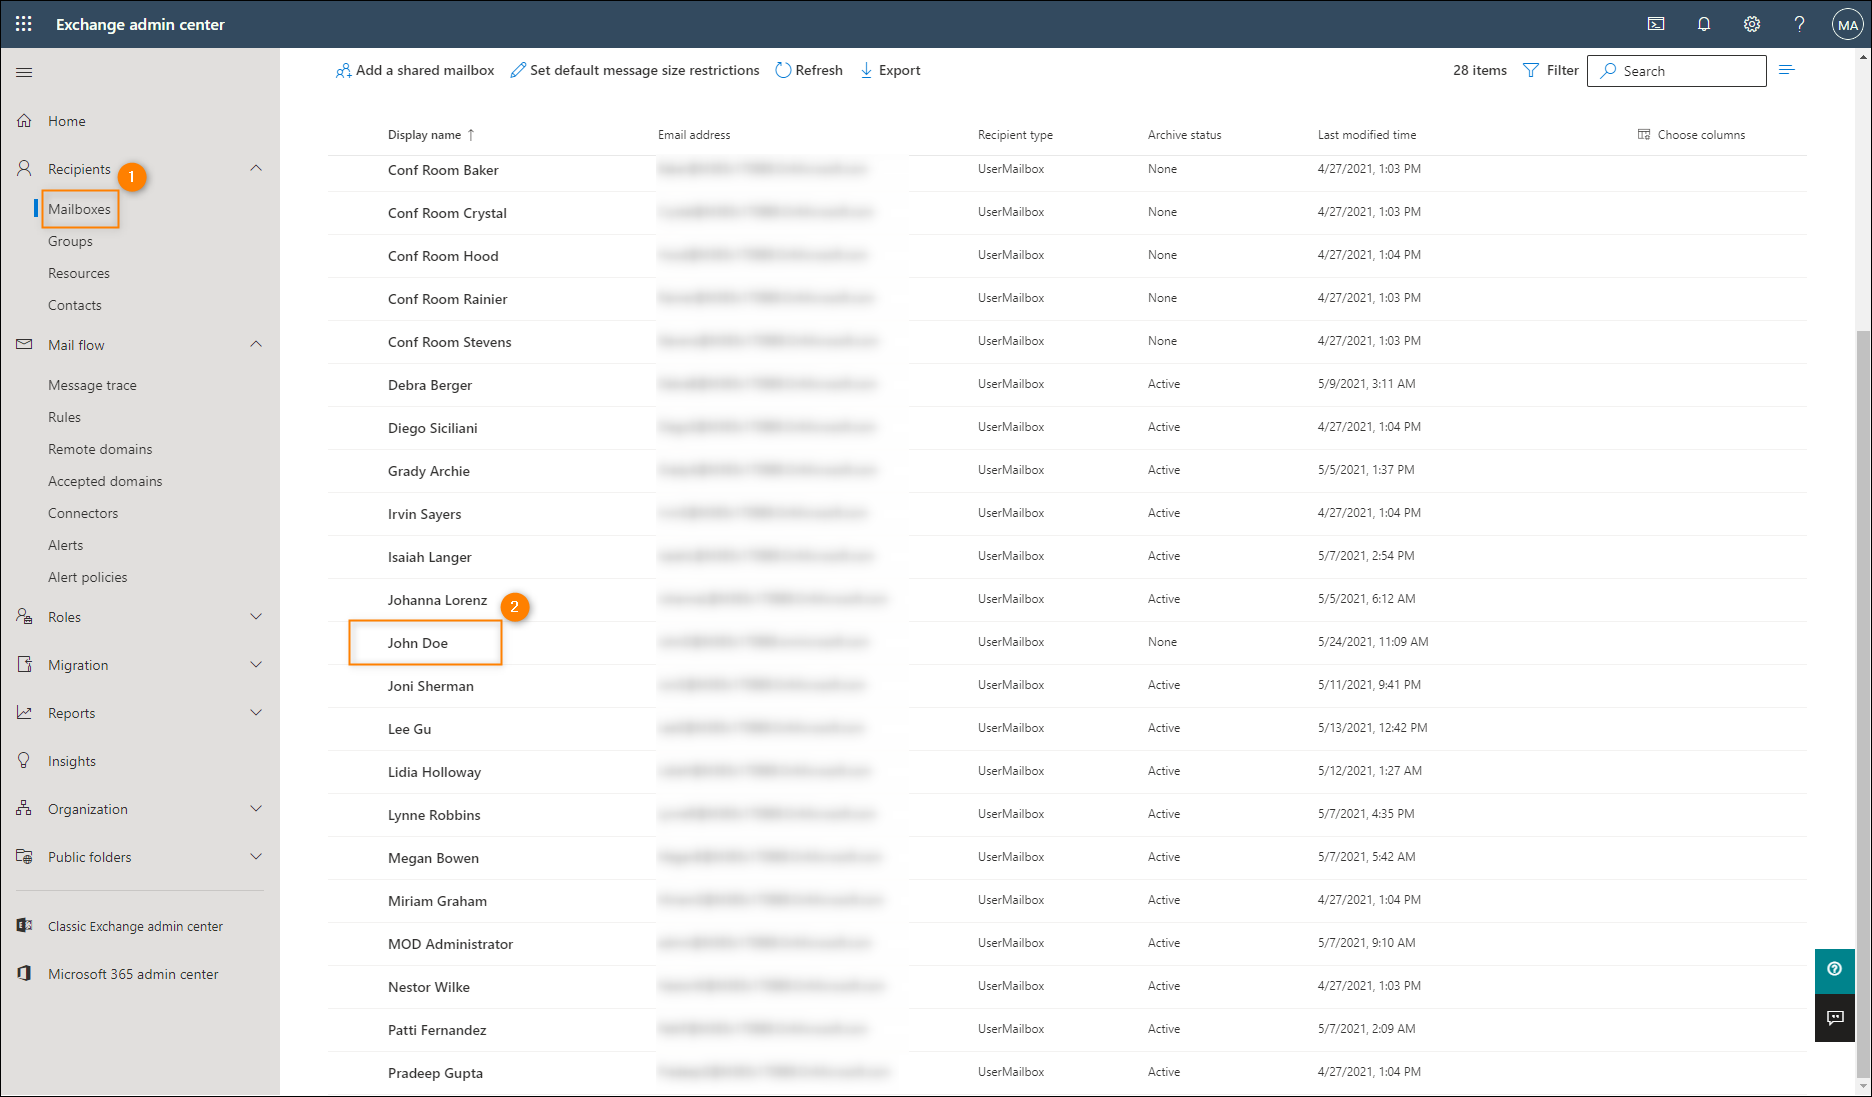Open the notifications bell icon
The width and height of the screenshot is (1872, 1097).
coord(1704,24)
